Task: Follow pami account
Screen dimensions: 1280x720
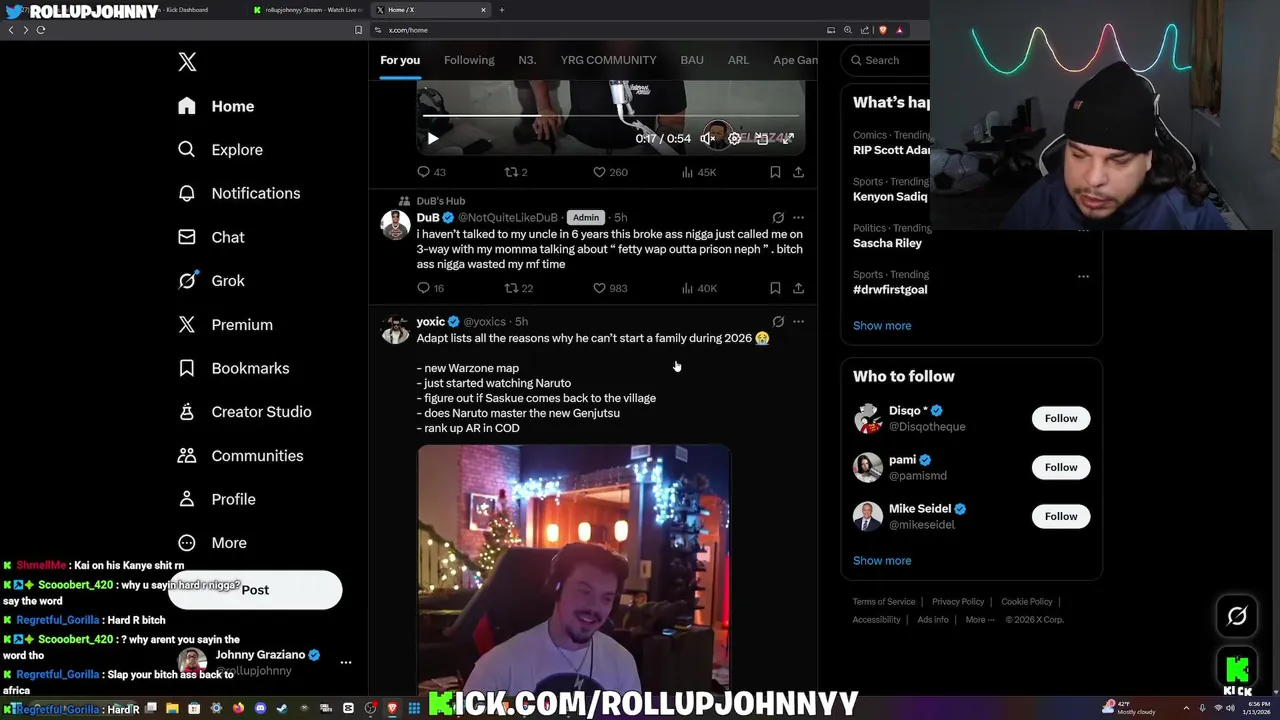Action: [1061, 467]
